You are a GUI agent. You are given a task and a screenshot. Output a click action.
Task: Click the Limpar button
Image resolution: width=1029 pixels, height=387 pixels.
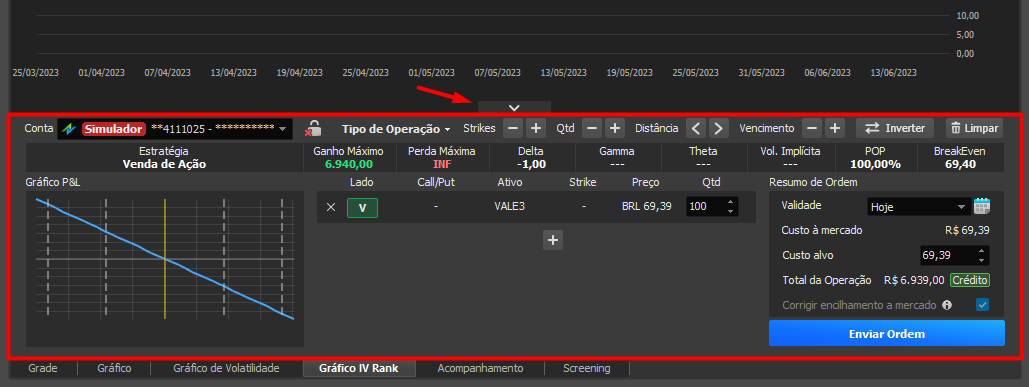(x=975, y=129)
